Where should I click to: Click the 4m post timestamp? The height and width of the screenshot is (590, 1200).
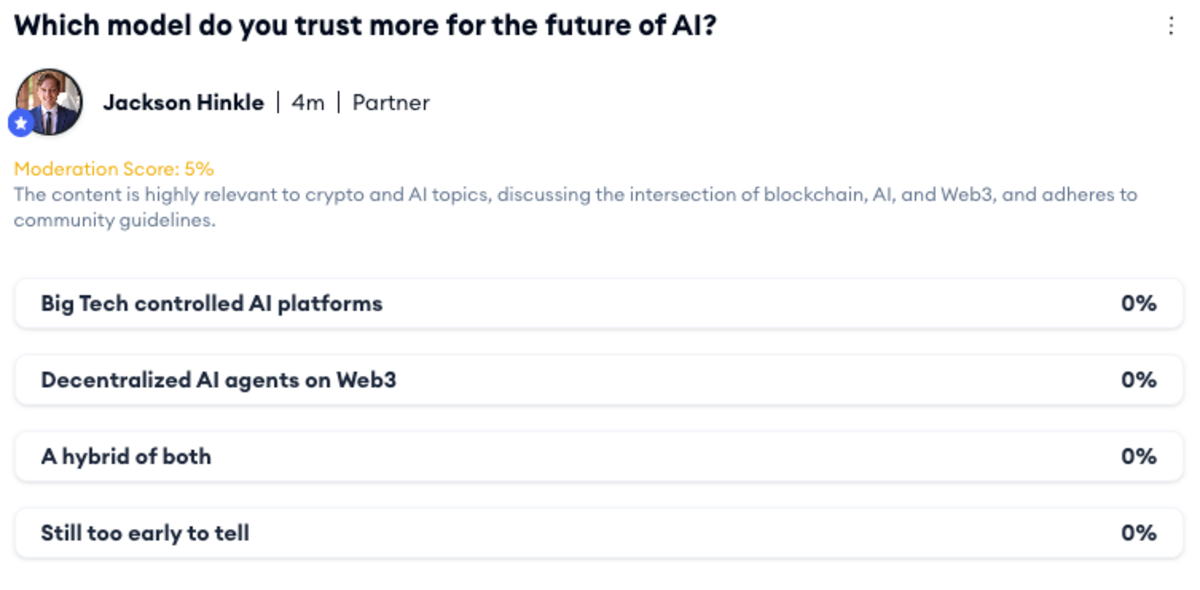[308, 102]
